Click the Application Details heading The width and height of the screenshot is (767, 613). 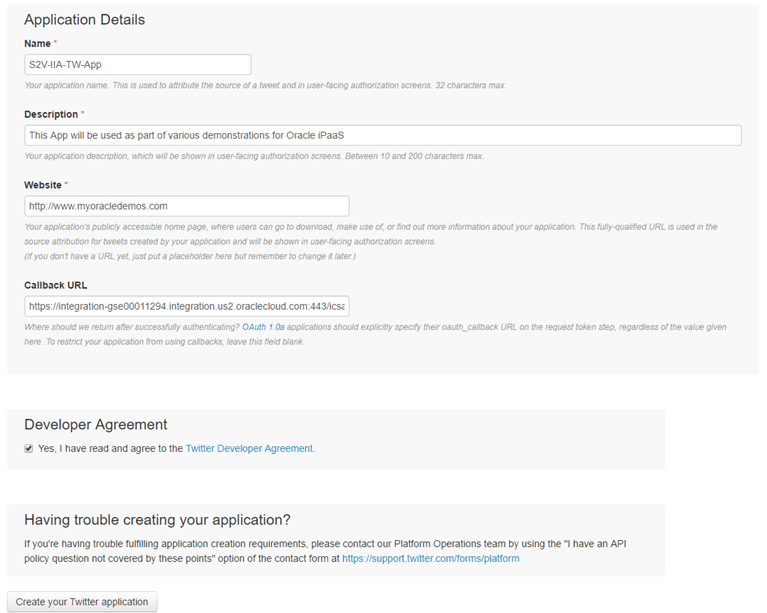84,20
